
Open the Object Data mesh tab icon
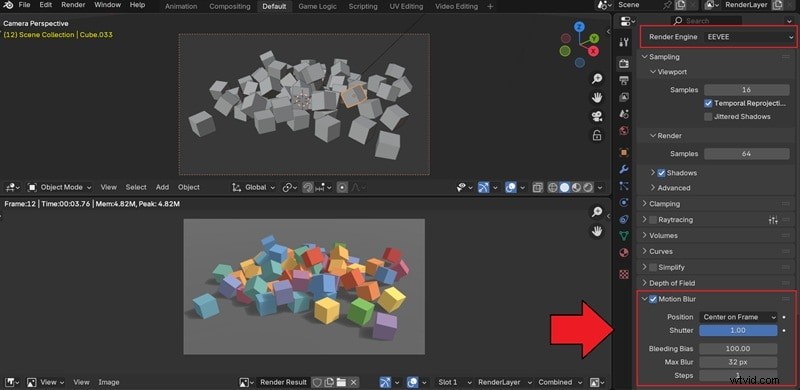[x=623, y=236]
